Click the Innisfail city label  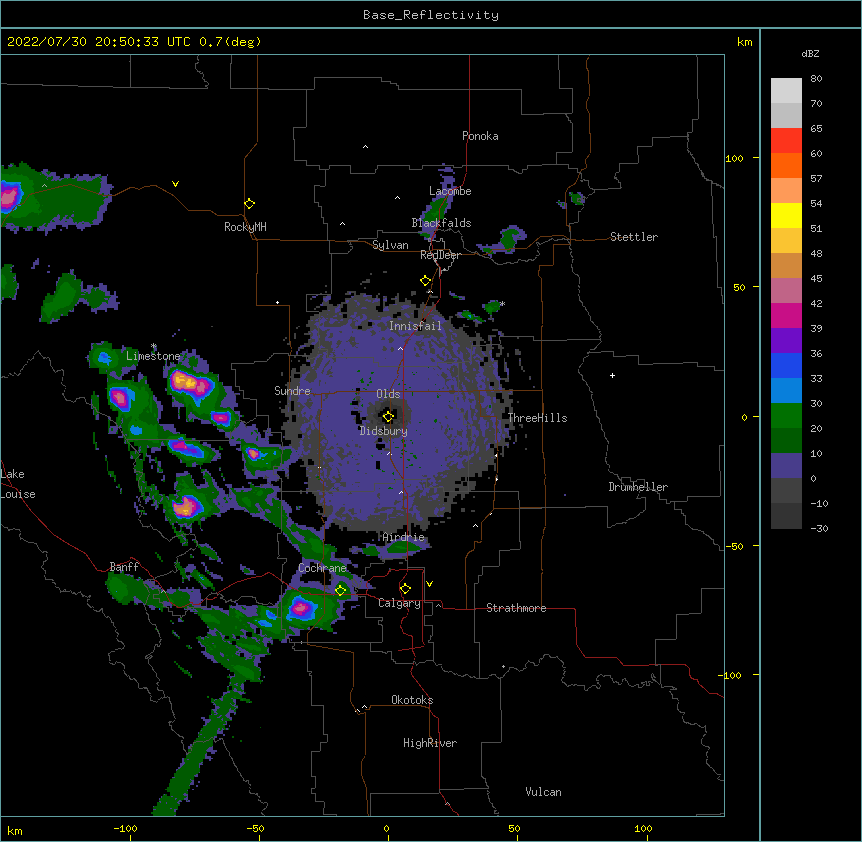click(415, 326)
